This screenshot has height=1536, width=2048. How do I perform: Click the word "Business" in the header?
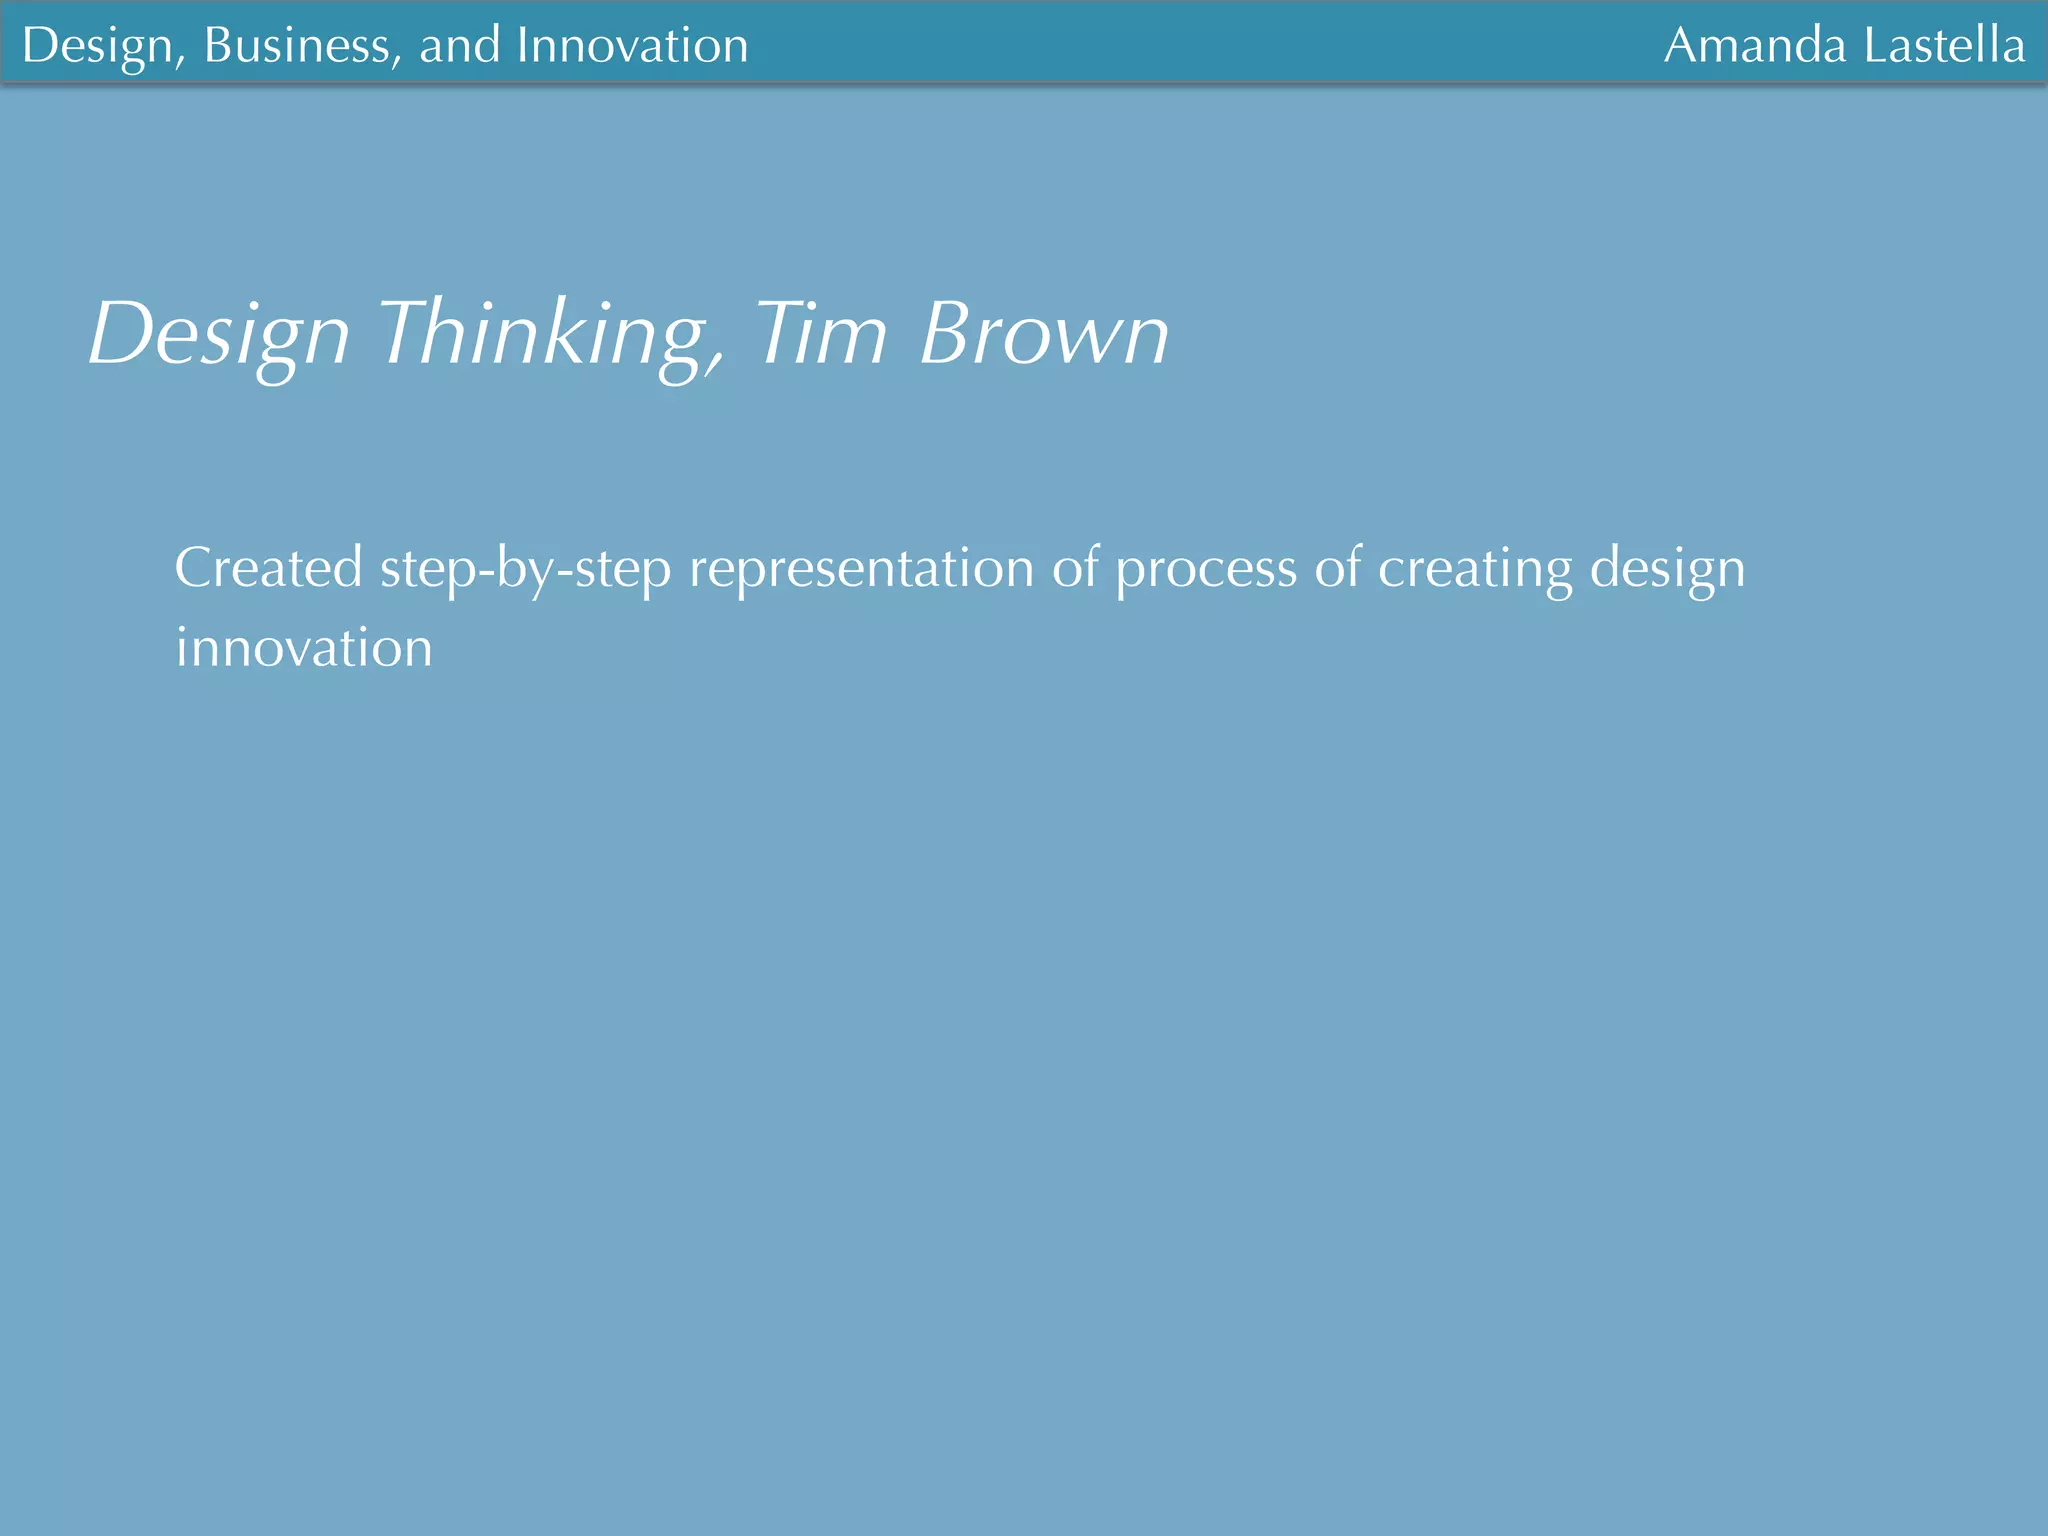click(302, 46)
